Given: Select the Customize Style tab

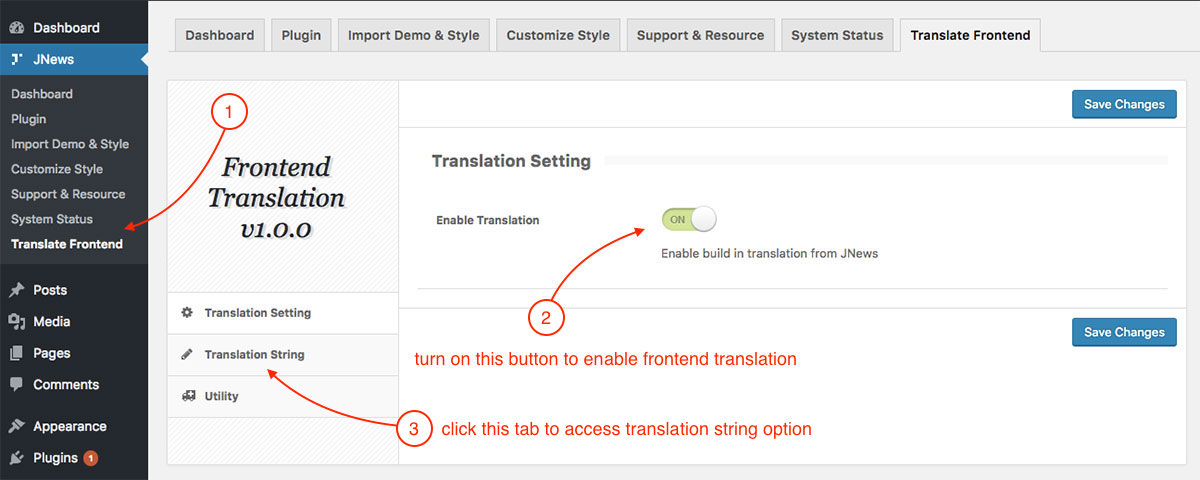Looking at the screenshot, I should point(558,35).
